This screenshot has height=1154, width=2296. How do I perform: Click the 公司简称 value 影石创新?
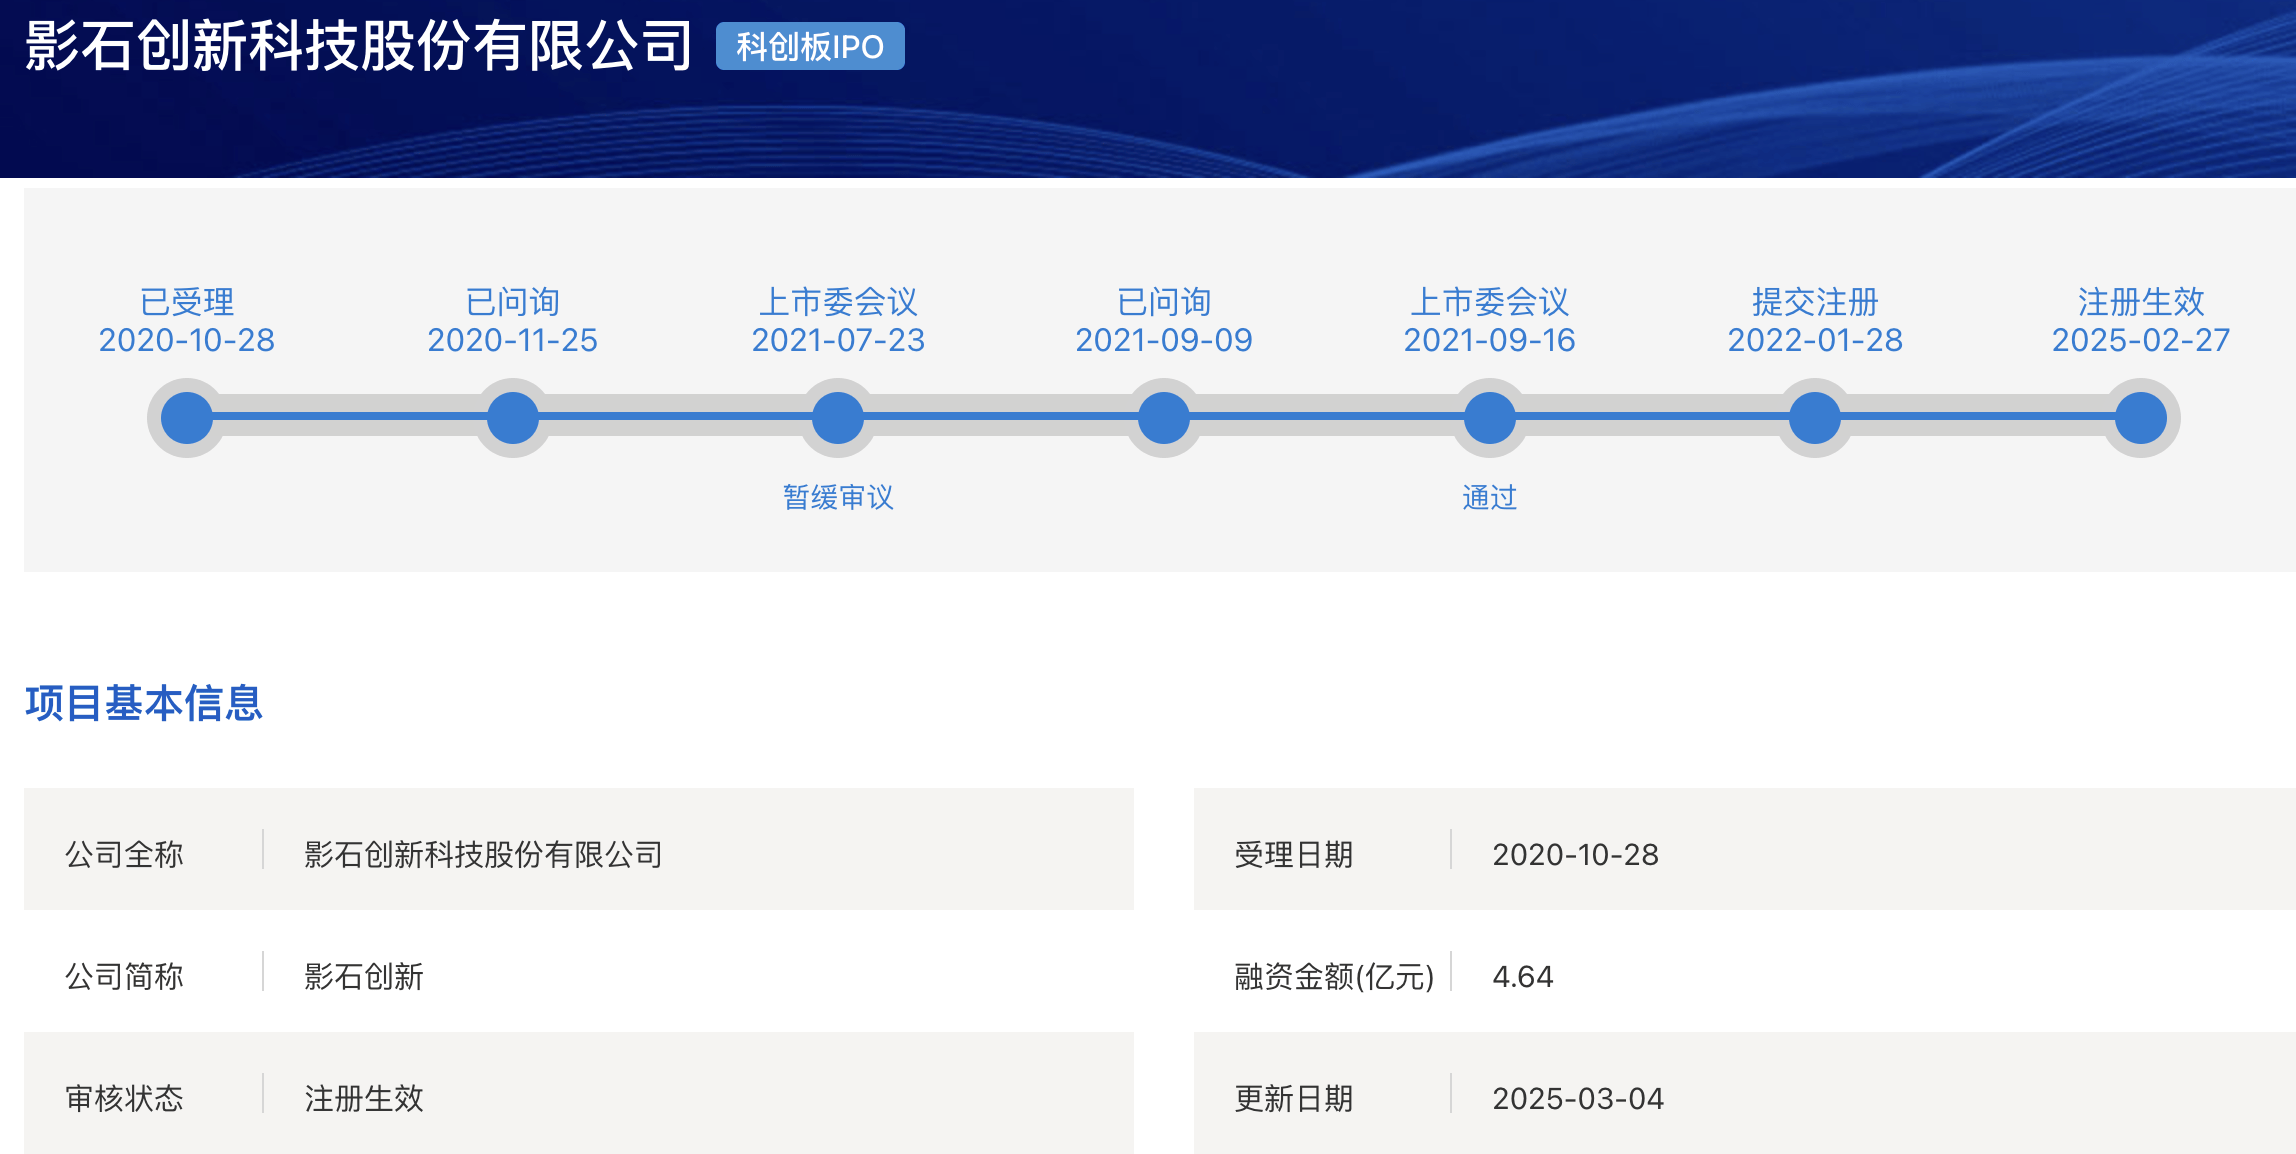(x=364, y=976)
